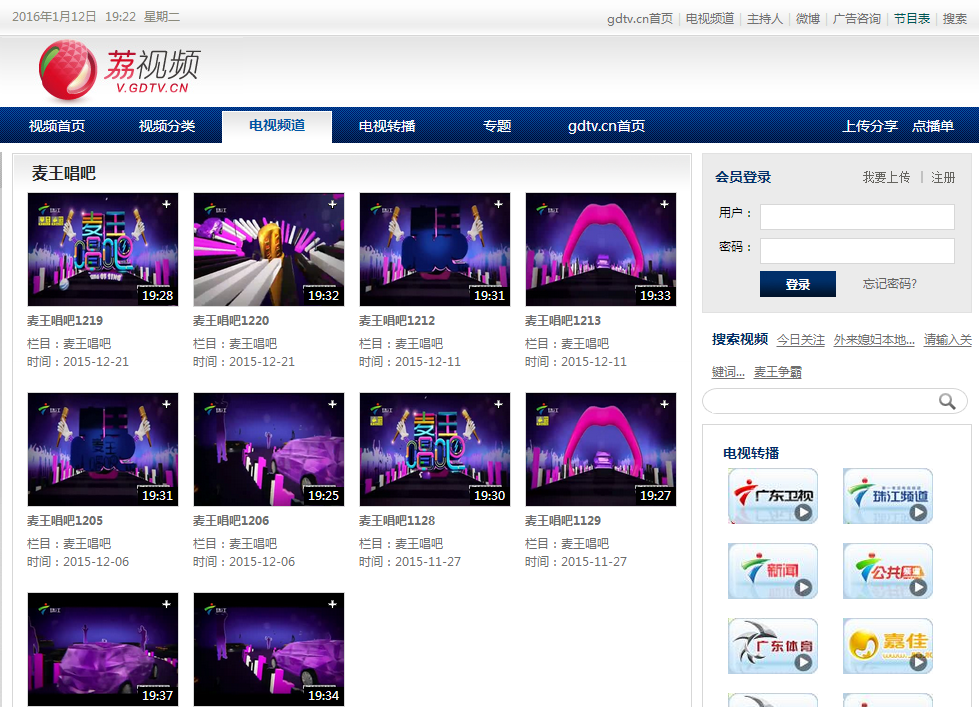Open the 微博 link at the top
This screenshot has height=707, width=979.
[808, 19]
